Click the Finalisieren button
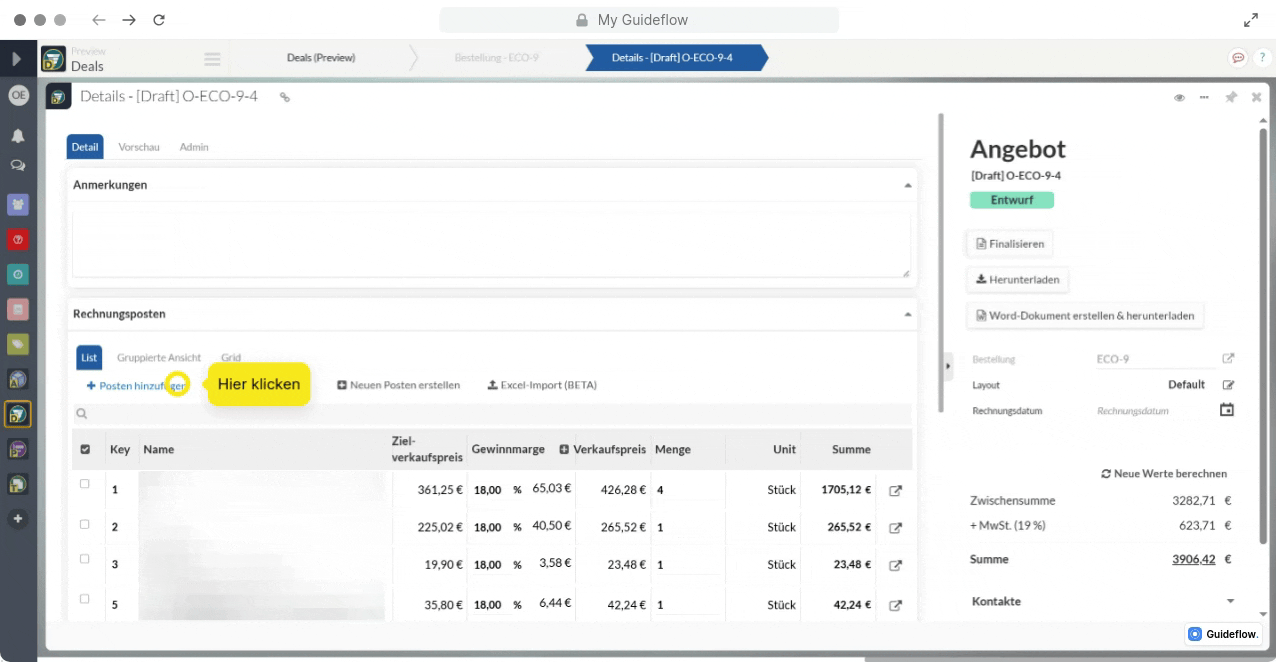This screenshot has width=1276, height=662. point(1009,243)
